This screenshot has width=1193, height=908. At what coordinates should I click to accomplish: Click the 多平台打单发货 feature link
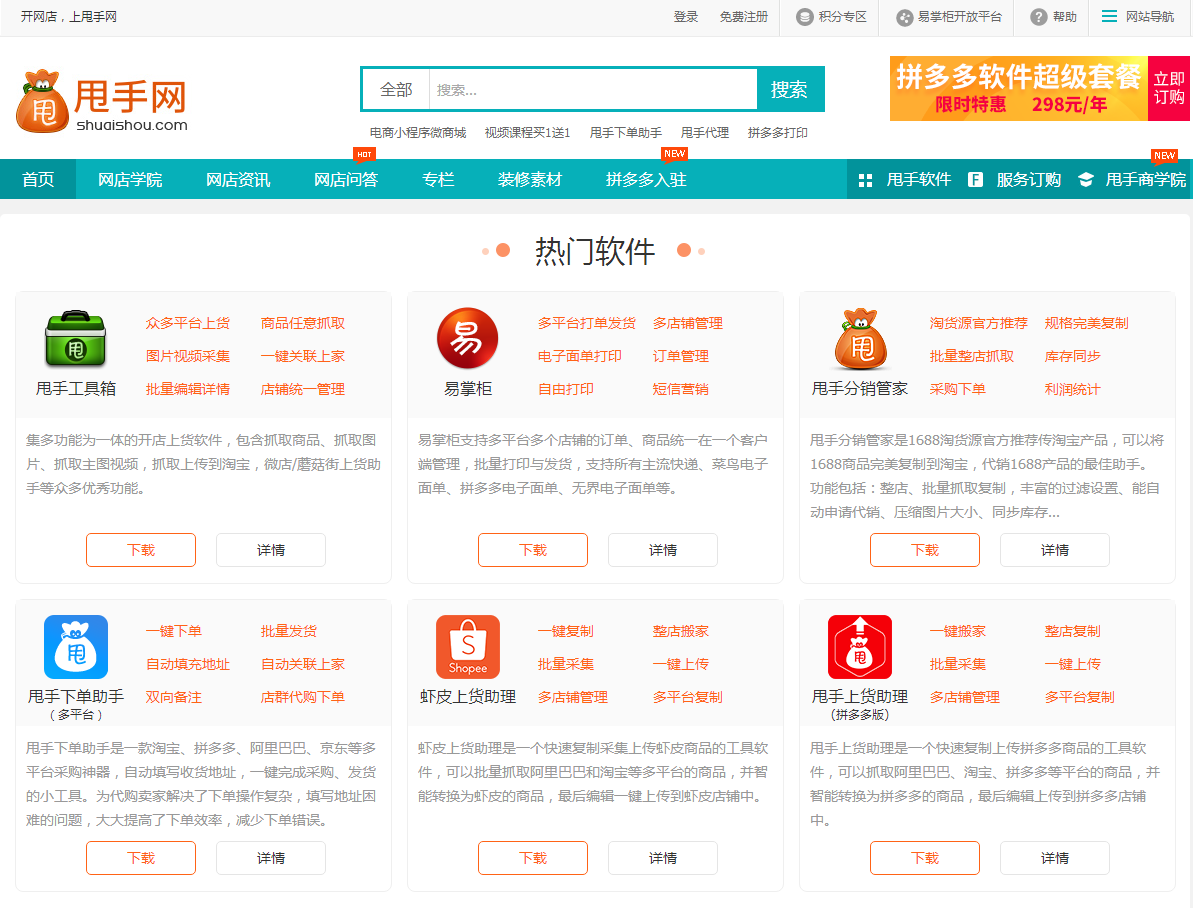(587, 323)
